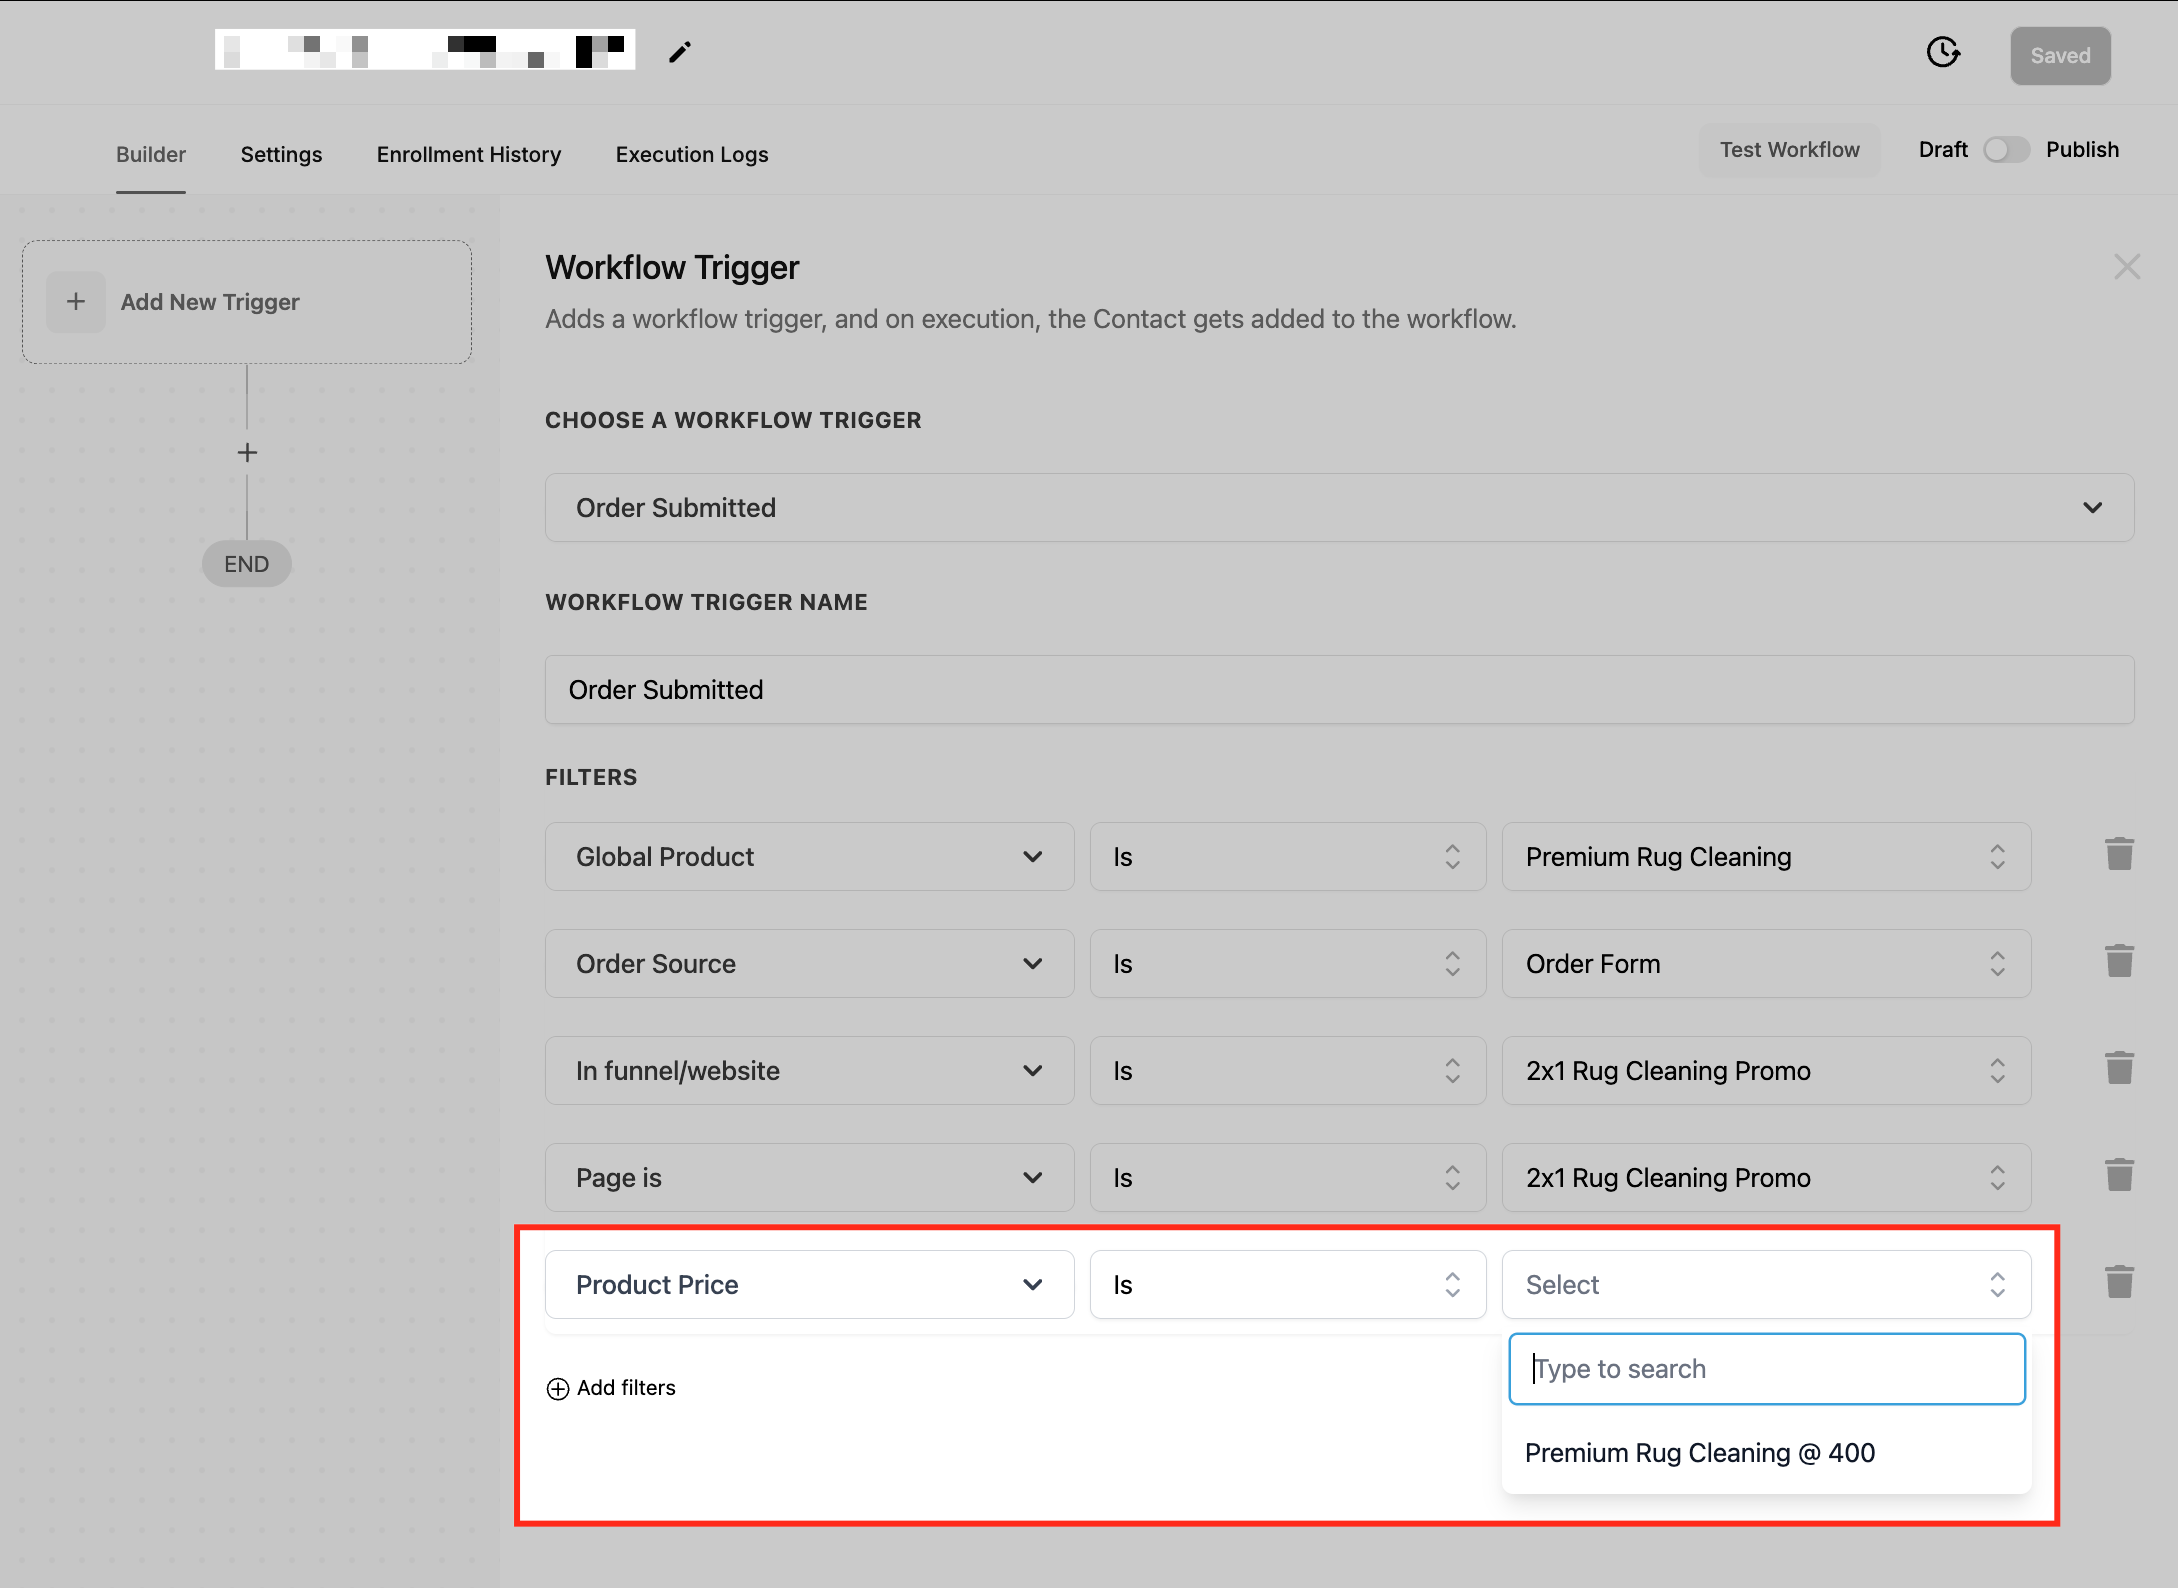This screenshot has width=2178, height=1588.
Task: Remove the In funnel/website filter with trash icon
Action: tap(2119, 1069)
